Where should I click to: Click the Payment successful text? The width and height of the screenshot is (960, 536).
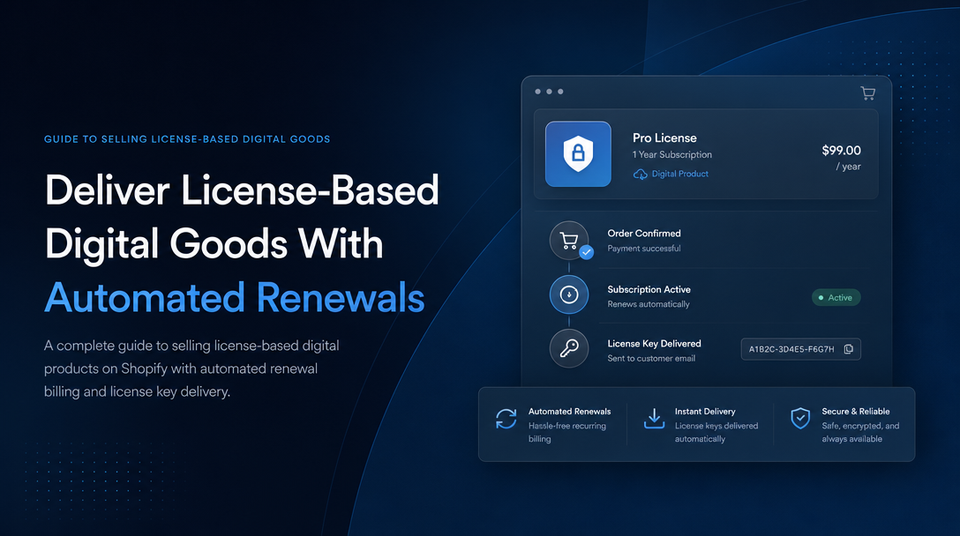point(643,248)
